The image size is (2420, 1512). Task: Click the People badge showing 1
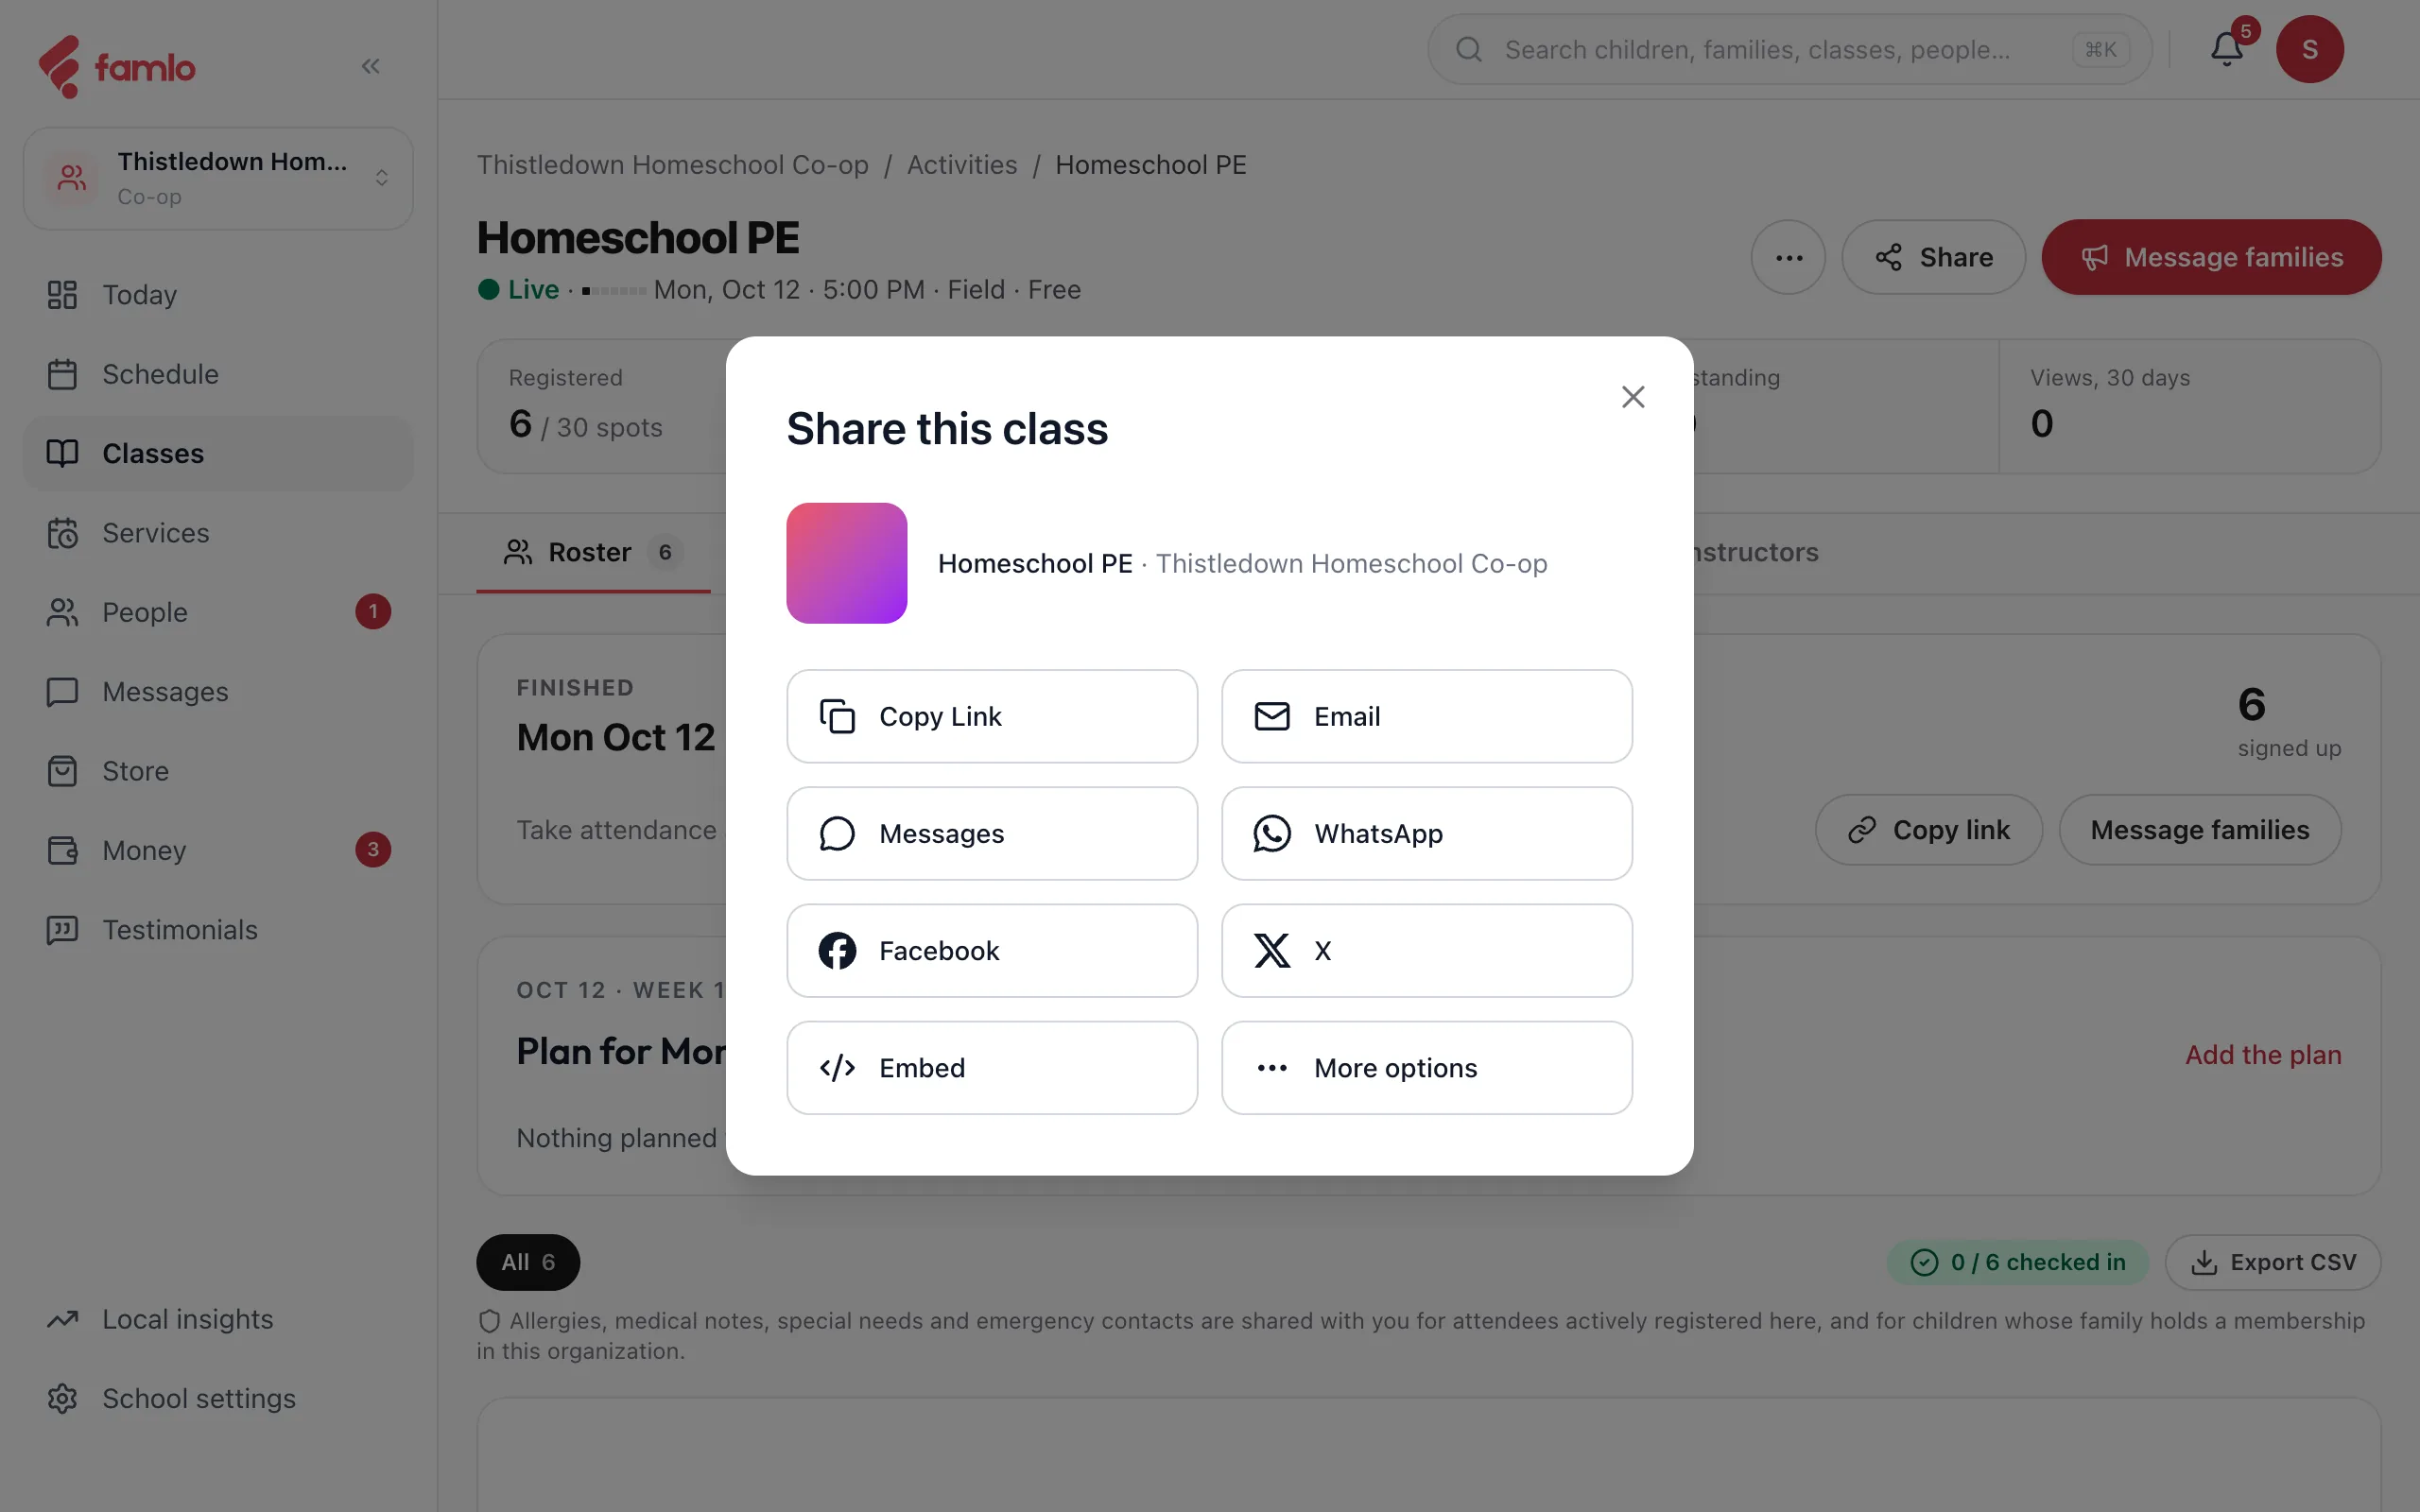click(x=373, y=612)
